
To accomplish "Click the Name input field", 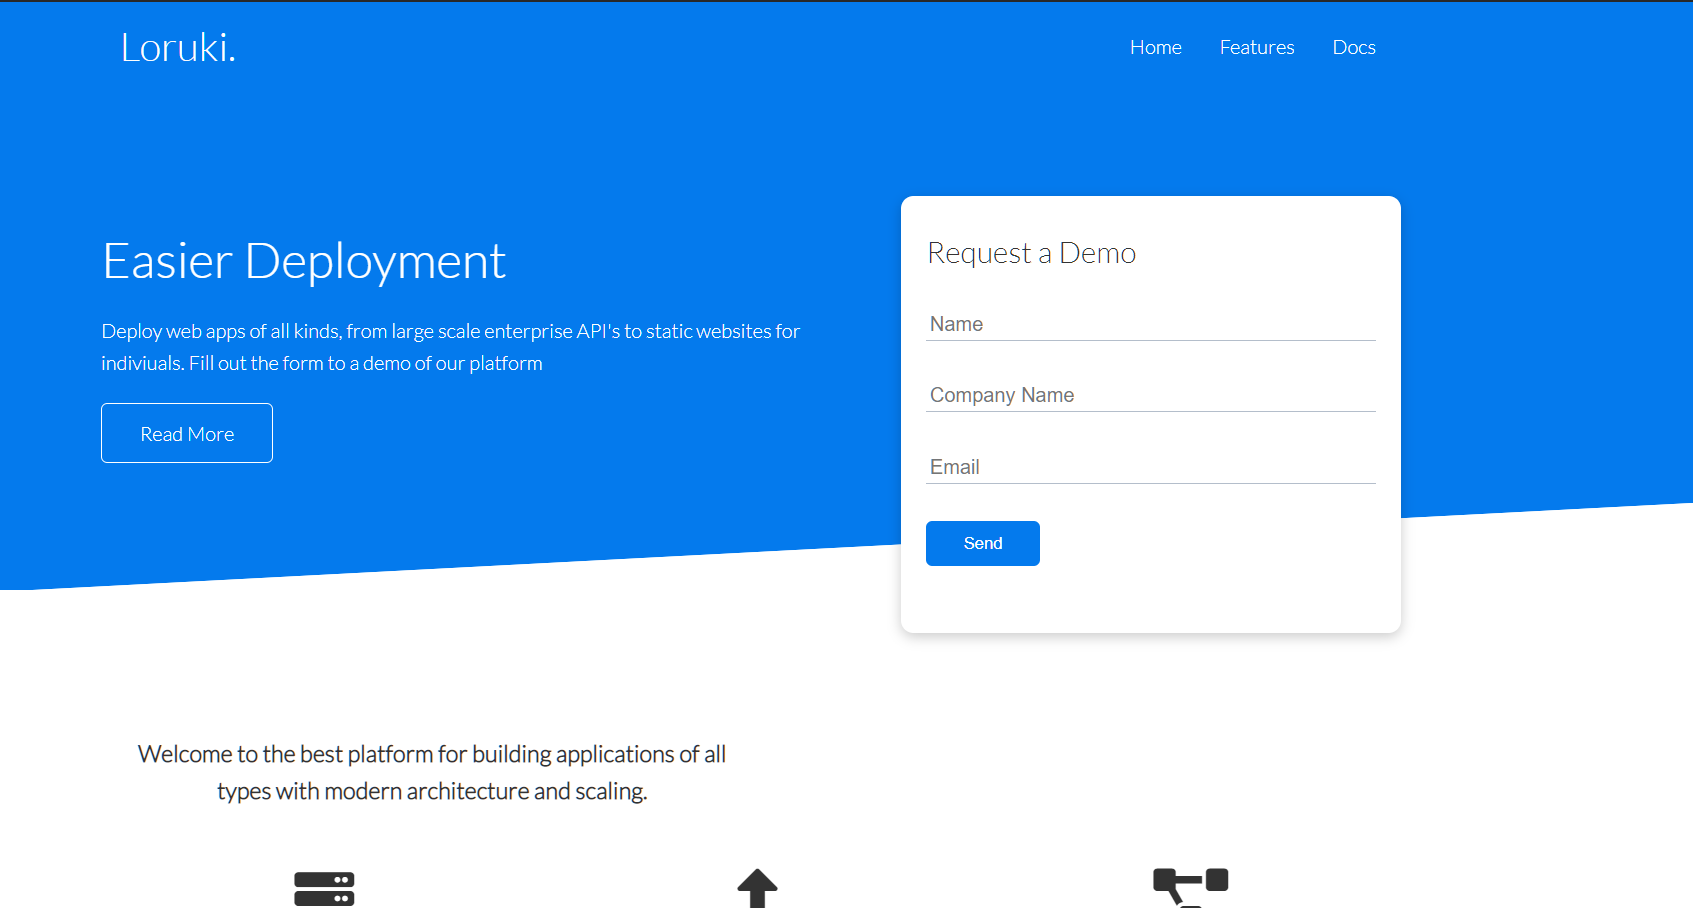I will click(x=1150, y=323).
